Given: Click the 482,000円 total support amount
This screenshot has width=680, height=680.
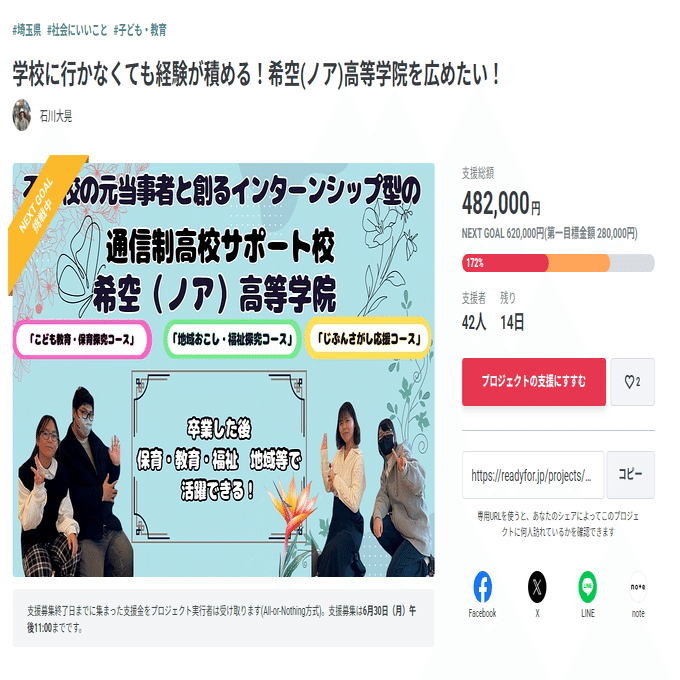Looking at the screenshot, I should point(501,204).
